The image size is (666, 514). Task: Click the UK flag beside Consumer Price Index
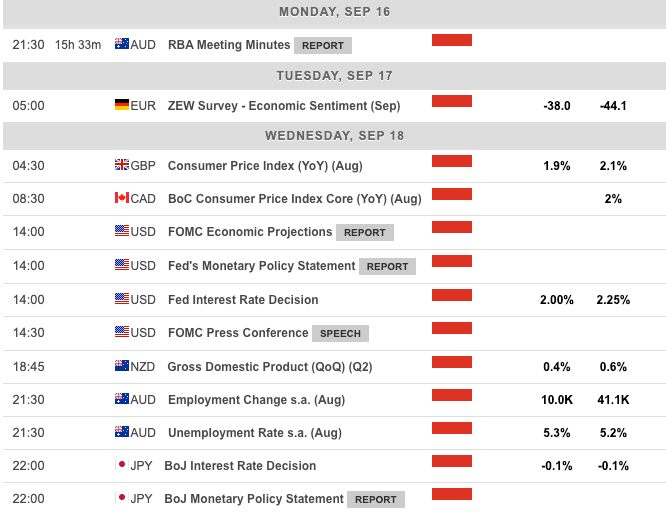tap(122, 166)
